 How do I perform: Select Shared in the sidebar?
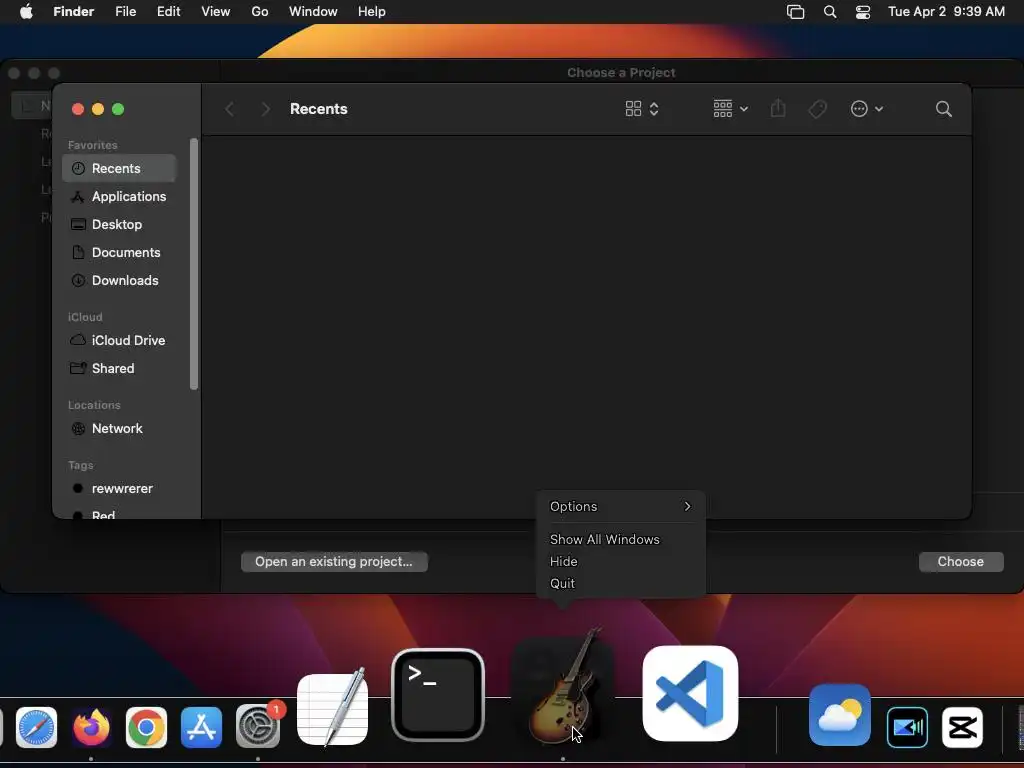click(119, 369)
